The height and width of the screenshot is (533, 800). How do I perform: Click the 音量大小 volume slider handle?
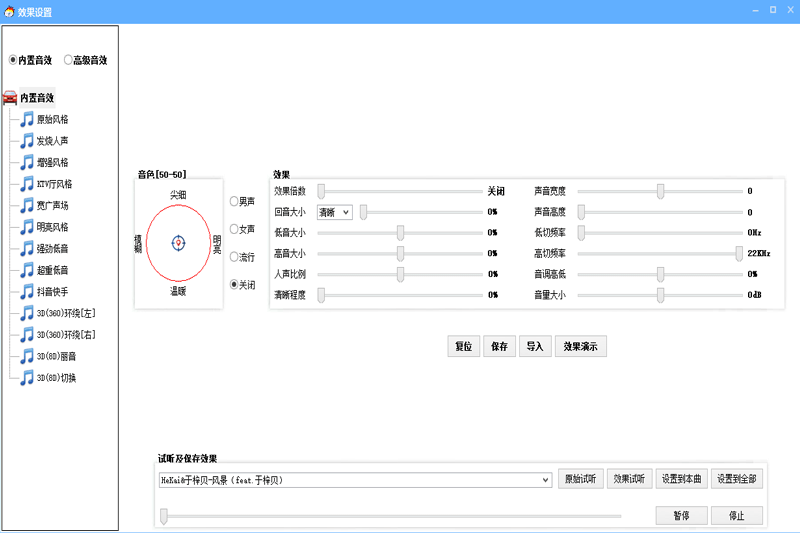pyautogui.click(x=661, y=295)
